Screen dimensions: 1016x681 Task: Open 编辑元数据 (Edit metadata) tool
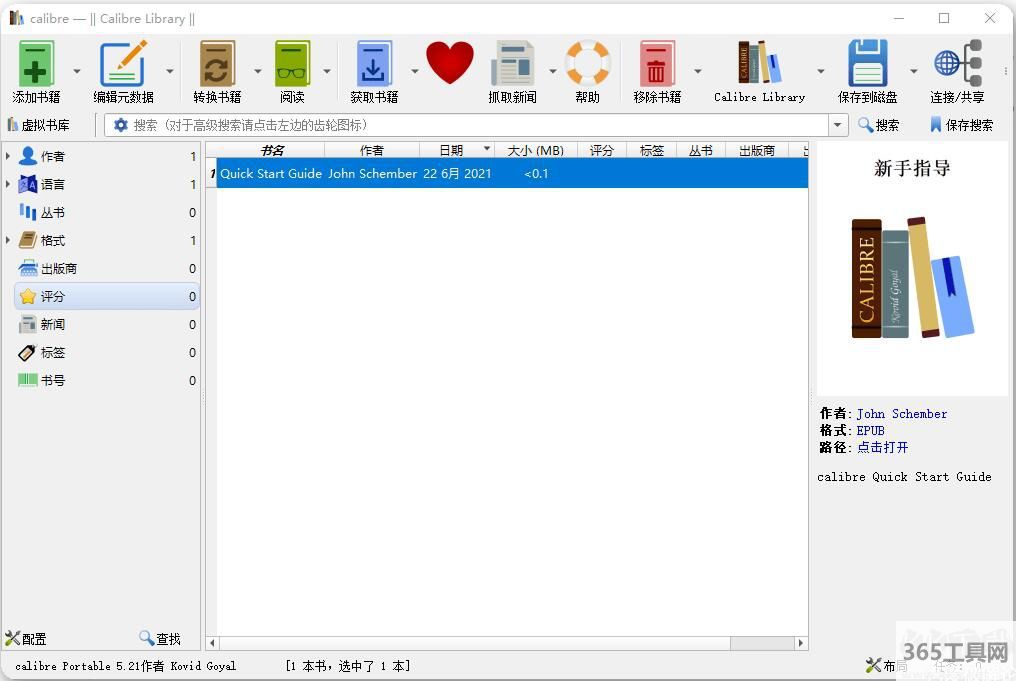[123, 64]
